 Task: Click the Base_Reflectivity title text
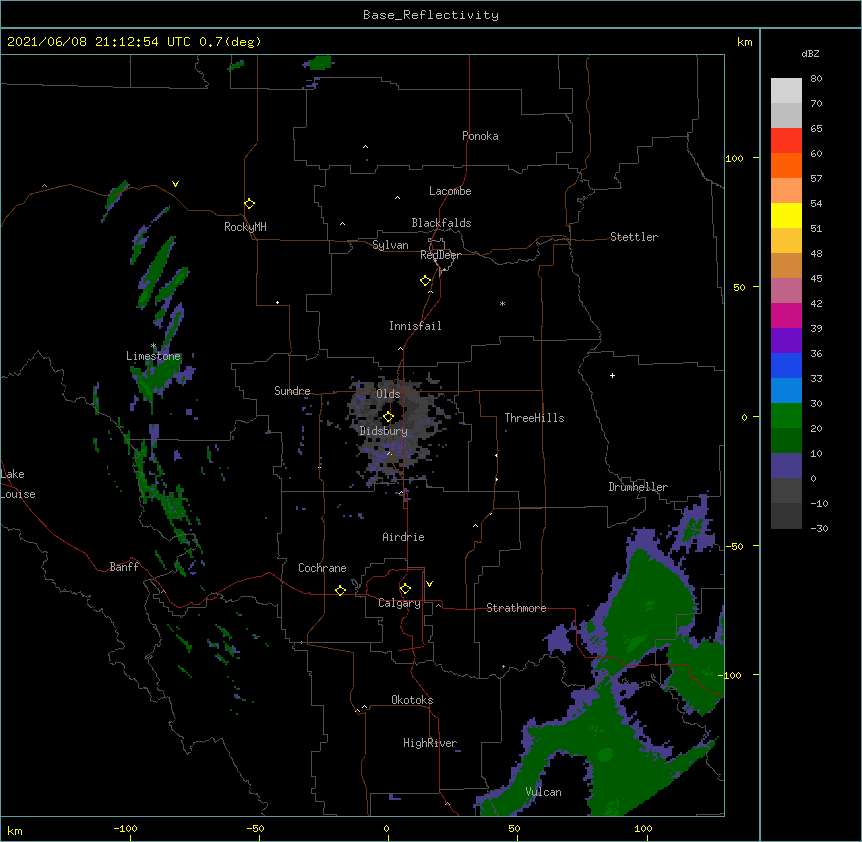(x=431, y=15)
